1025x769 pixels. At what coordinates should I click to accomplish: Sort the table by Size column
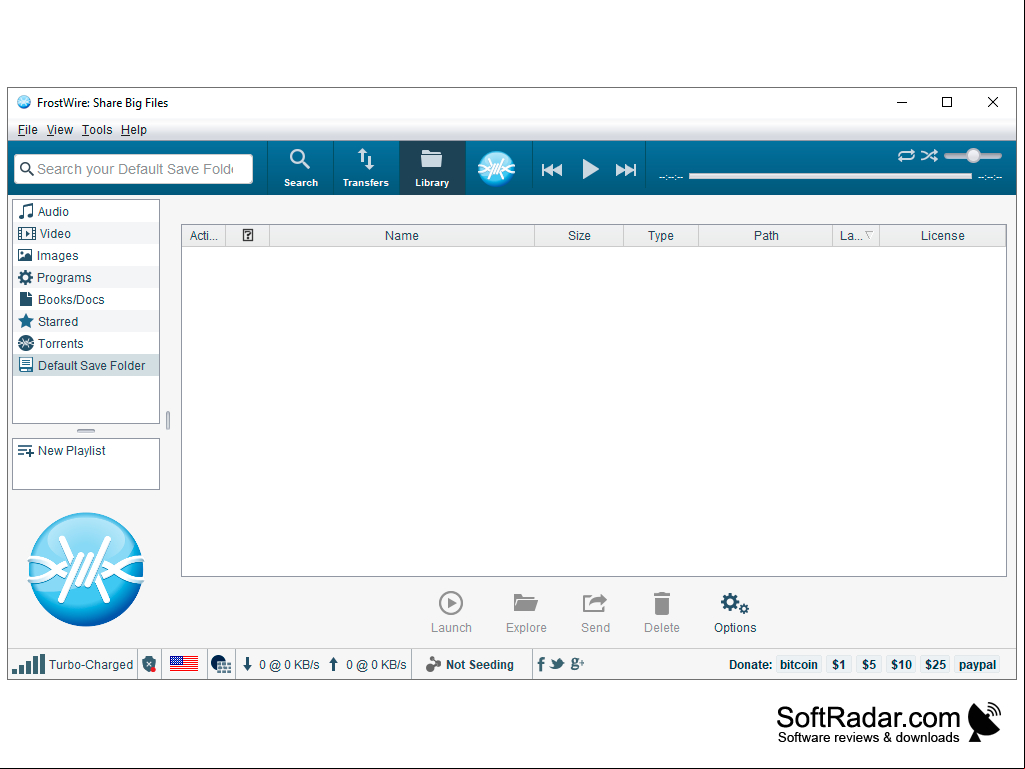point(579,235)
